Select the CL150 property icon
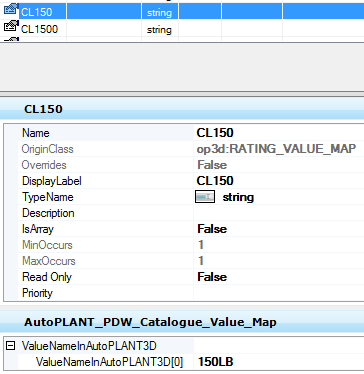 click(11, 10)
